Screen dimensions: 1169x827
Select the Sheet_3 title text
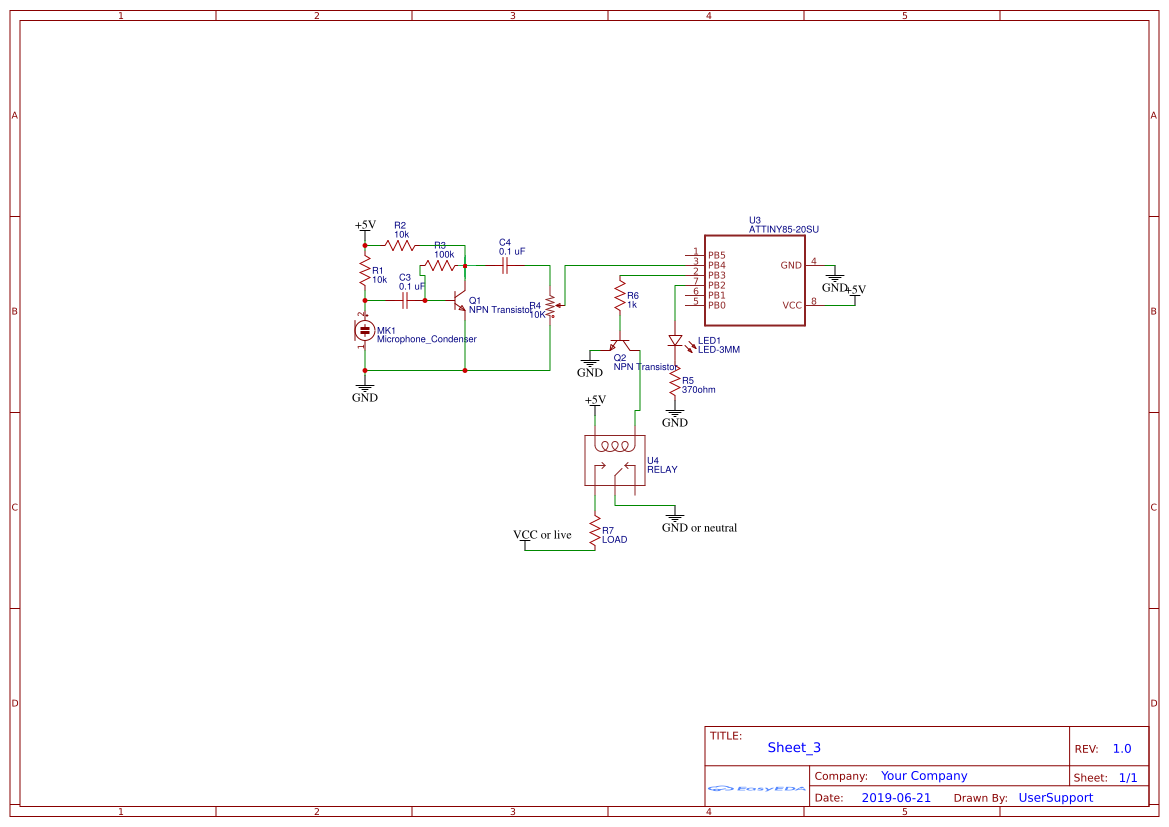tap(793, 747)
